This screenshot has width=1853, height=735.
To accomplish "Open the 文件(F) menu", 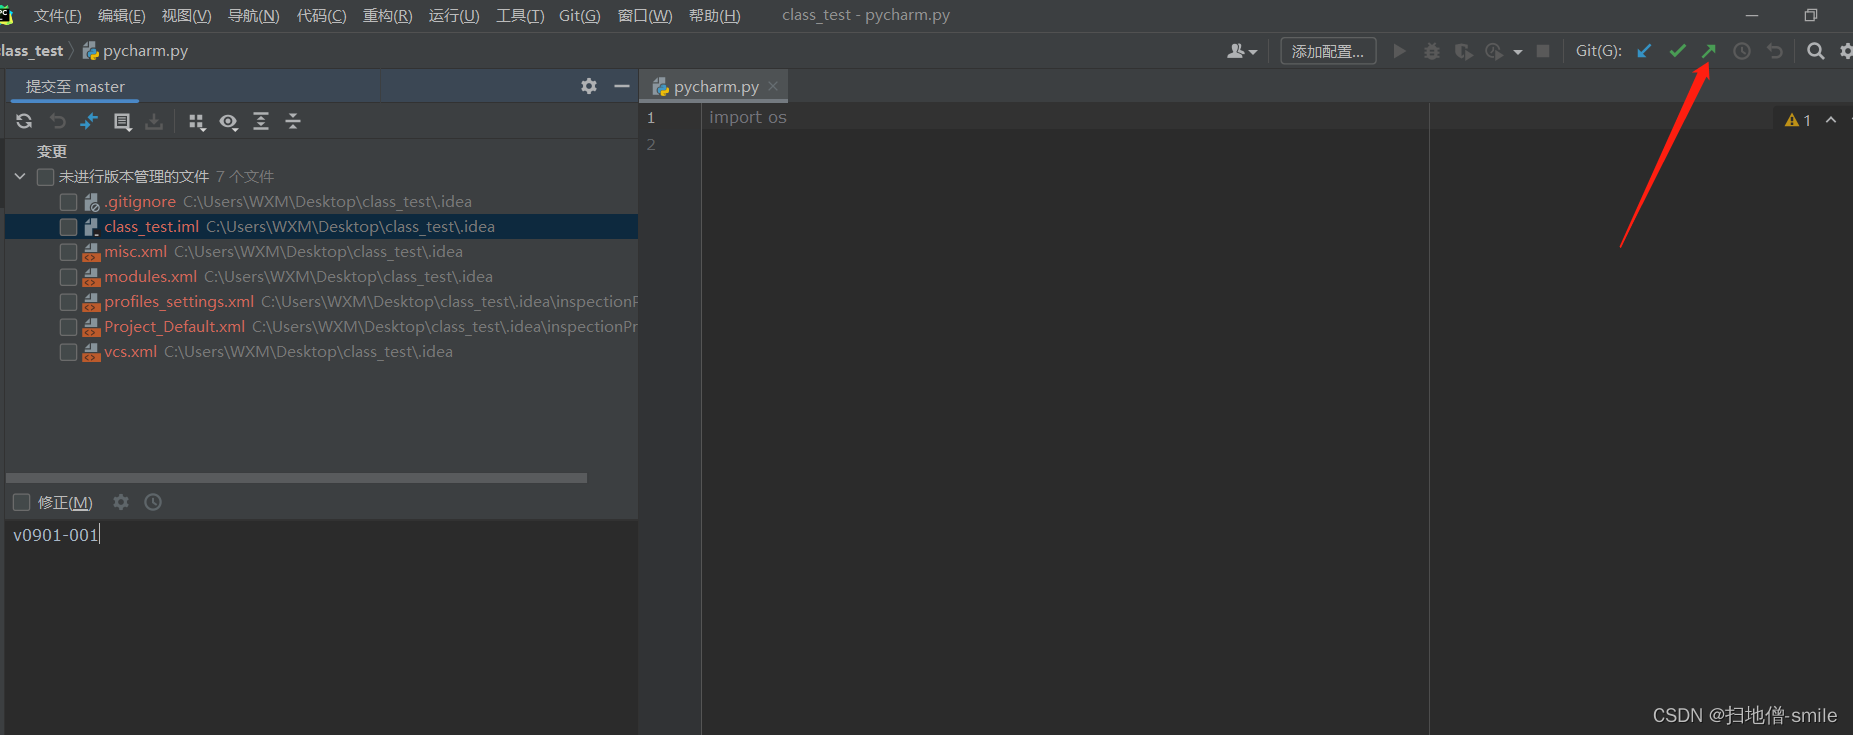I will [x=57, y=16].
